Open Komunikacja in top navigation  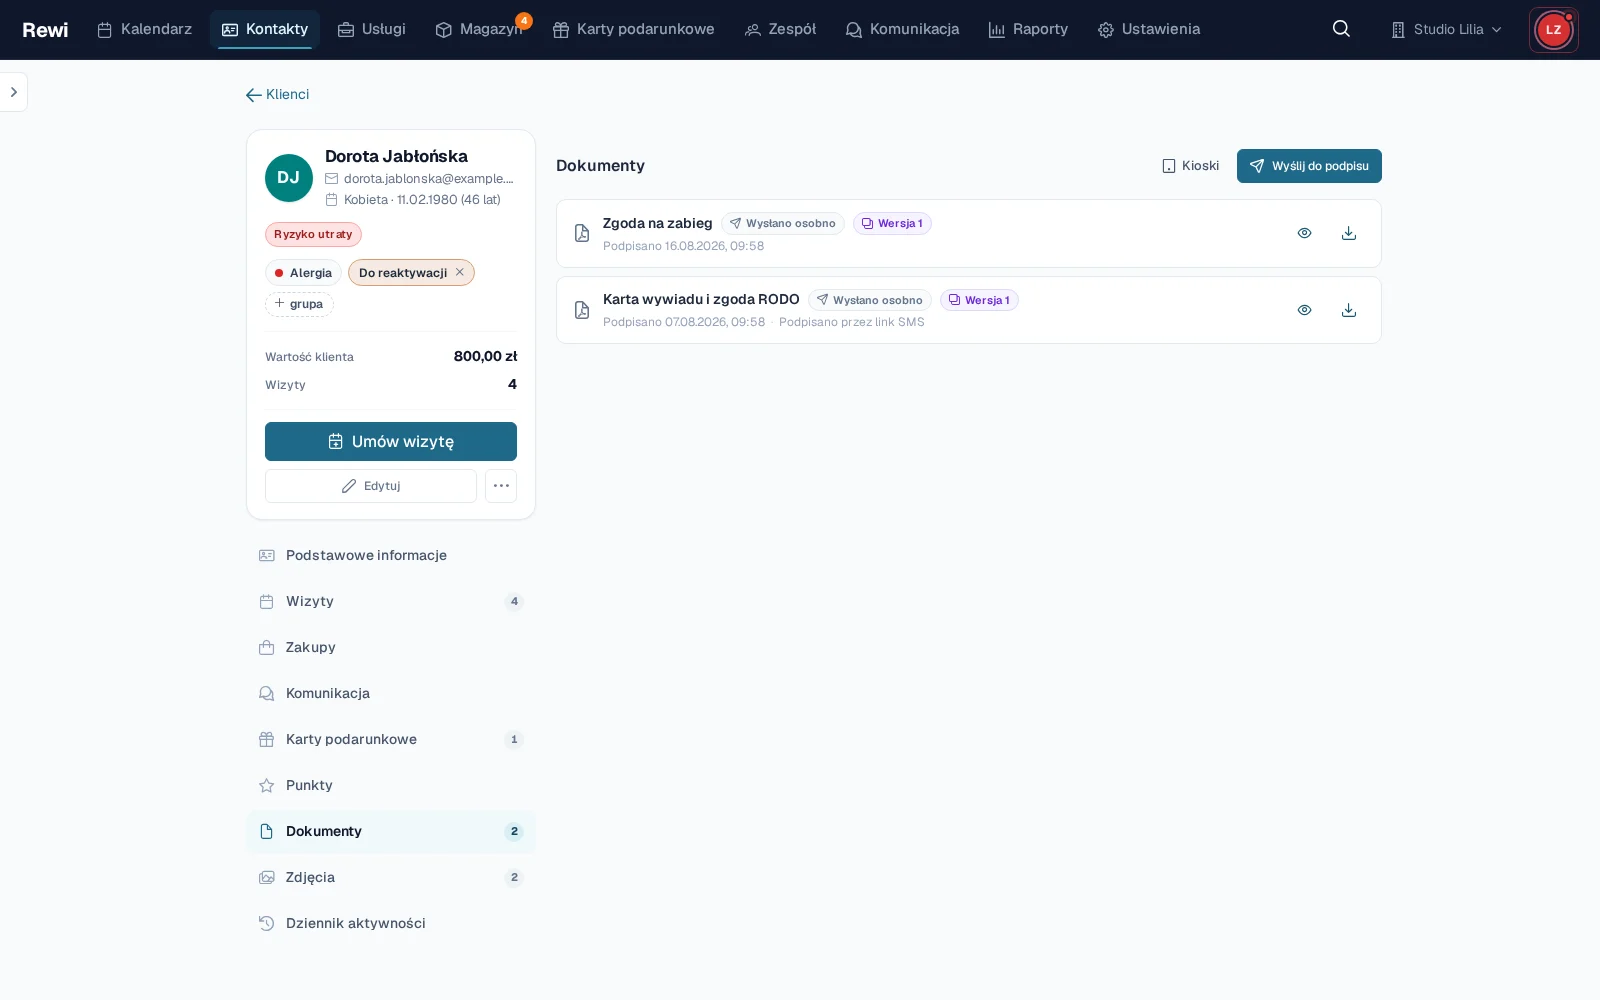click(x=902, y=29)
